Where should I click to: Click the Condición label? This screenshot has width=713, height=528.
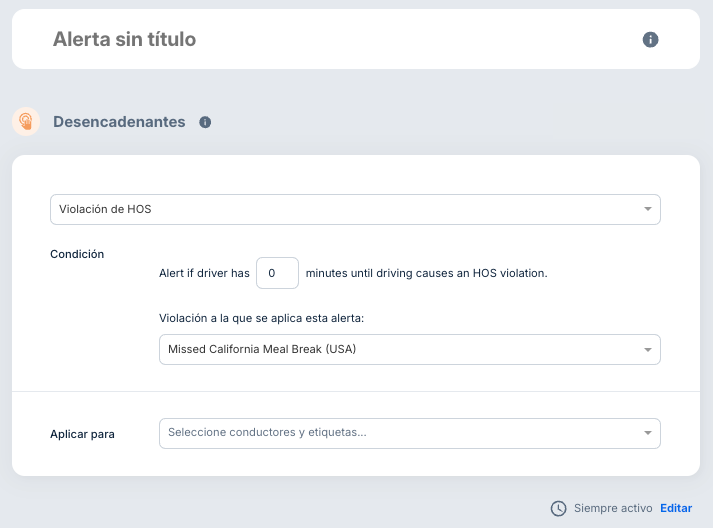point(77,254)
